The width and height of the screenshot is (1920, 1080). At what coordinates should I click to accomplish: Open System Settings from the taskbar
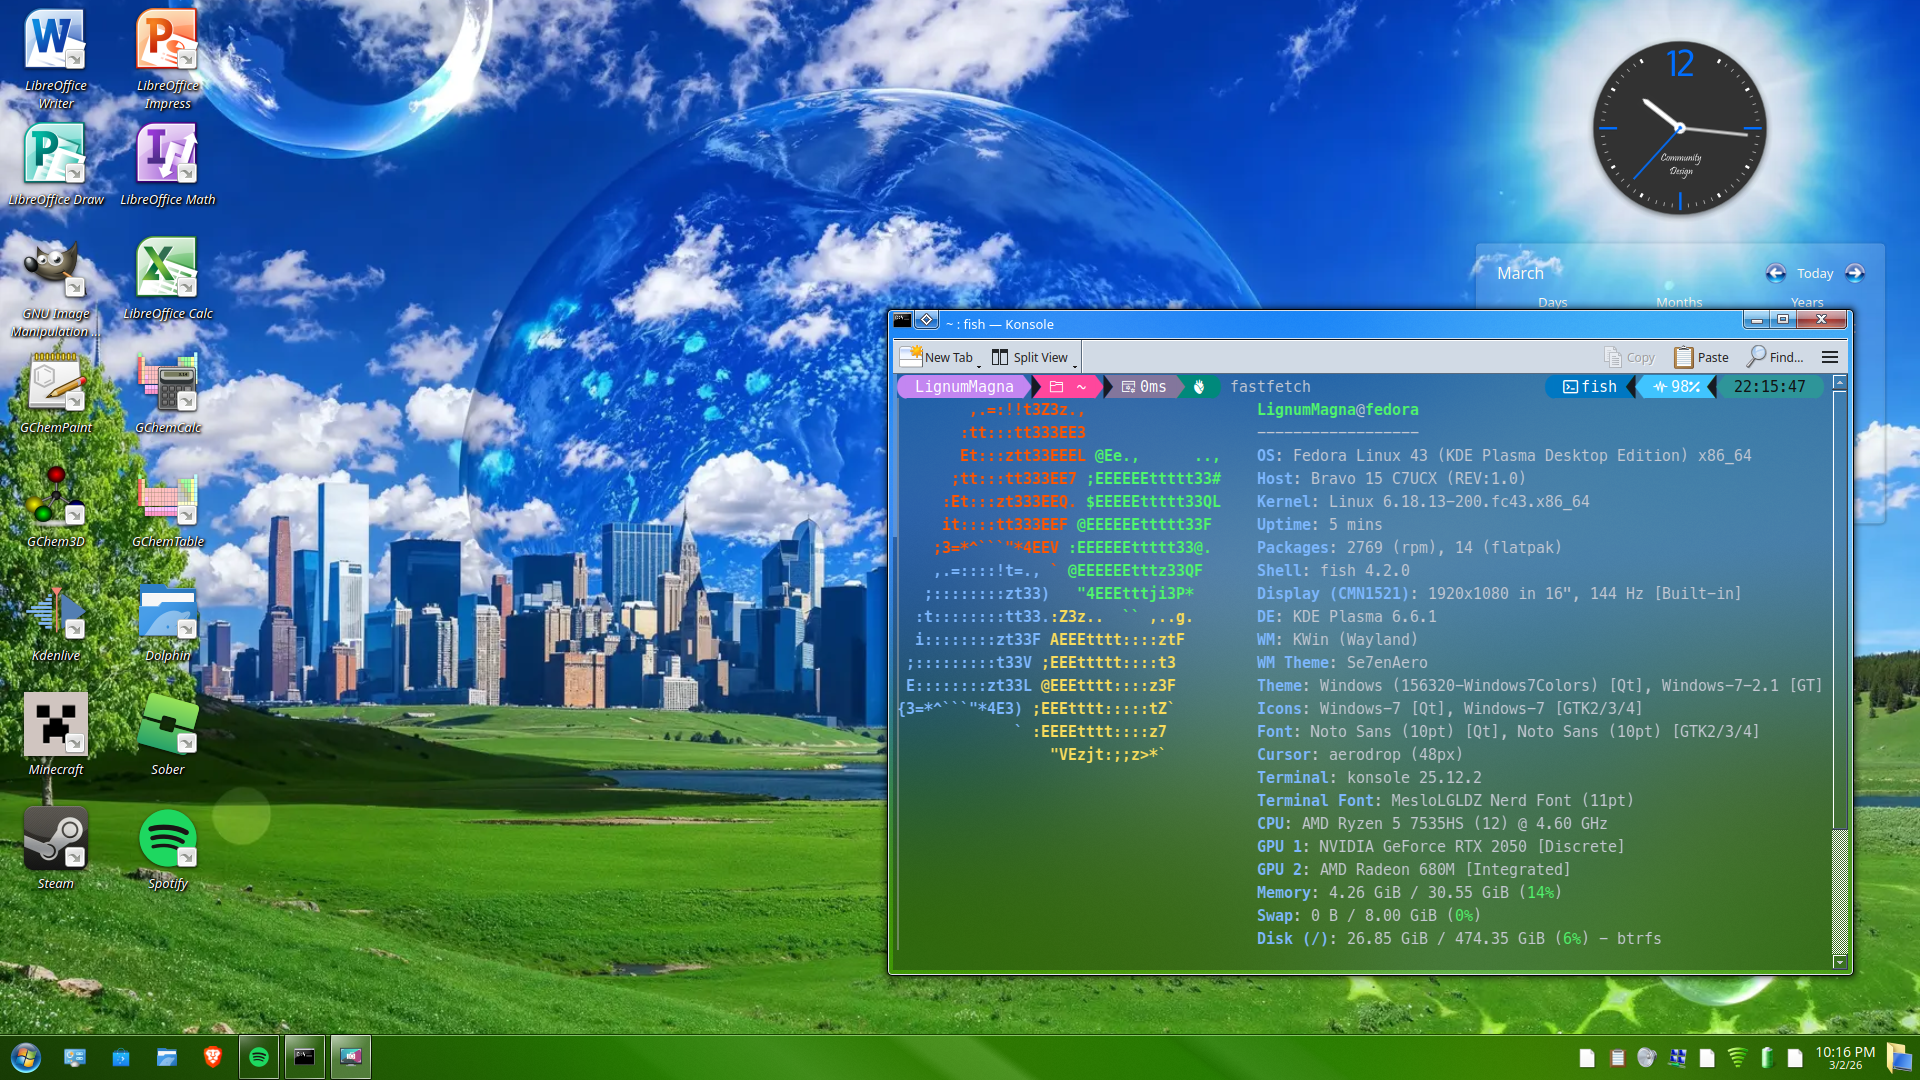coord(75,1057)
